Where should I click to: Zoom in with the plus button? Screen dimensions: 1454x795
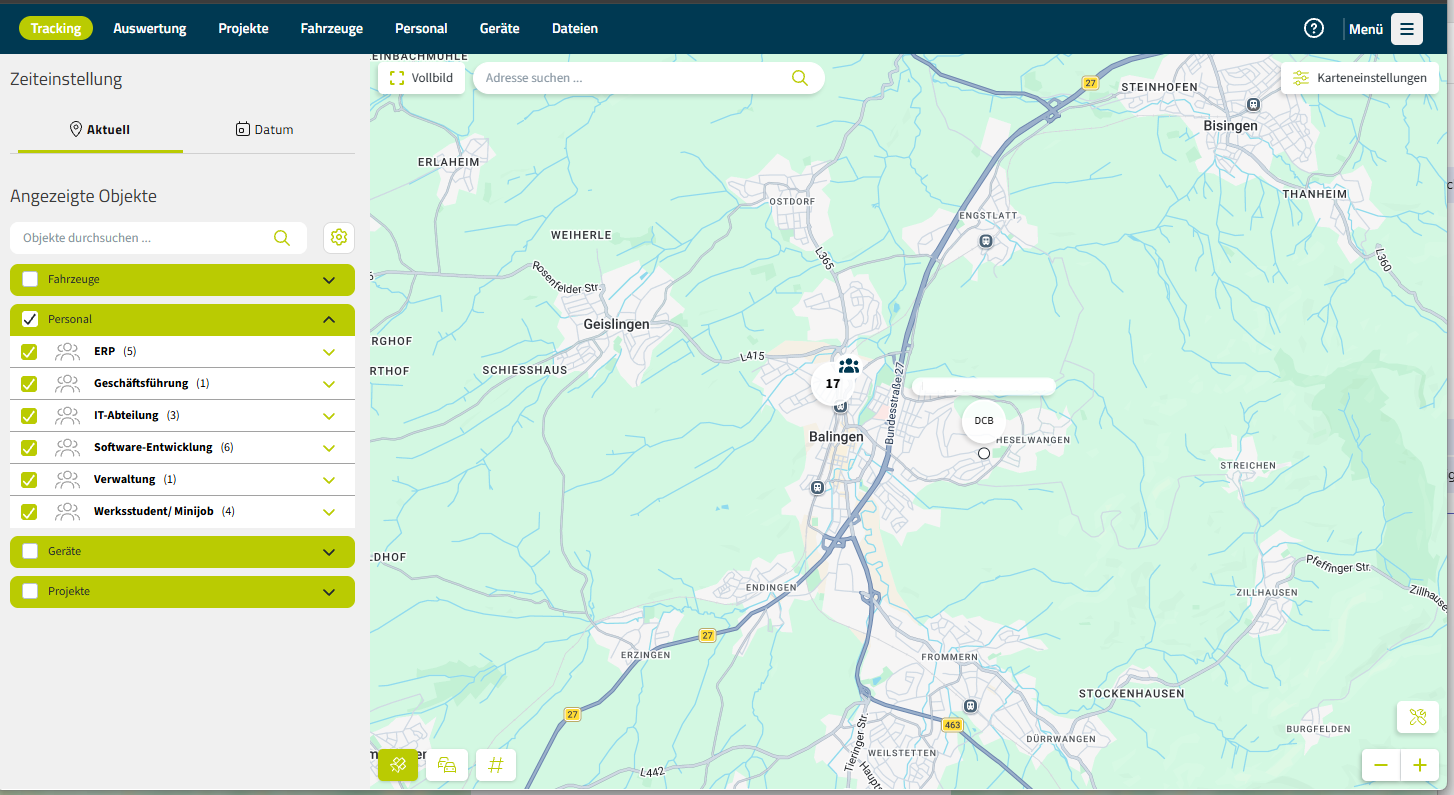pos(1419,765)
